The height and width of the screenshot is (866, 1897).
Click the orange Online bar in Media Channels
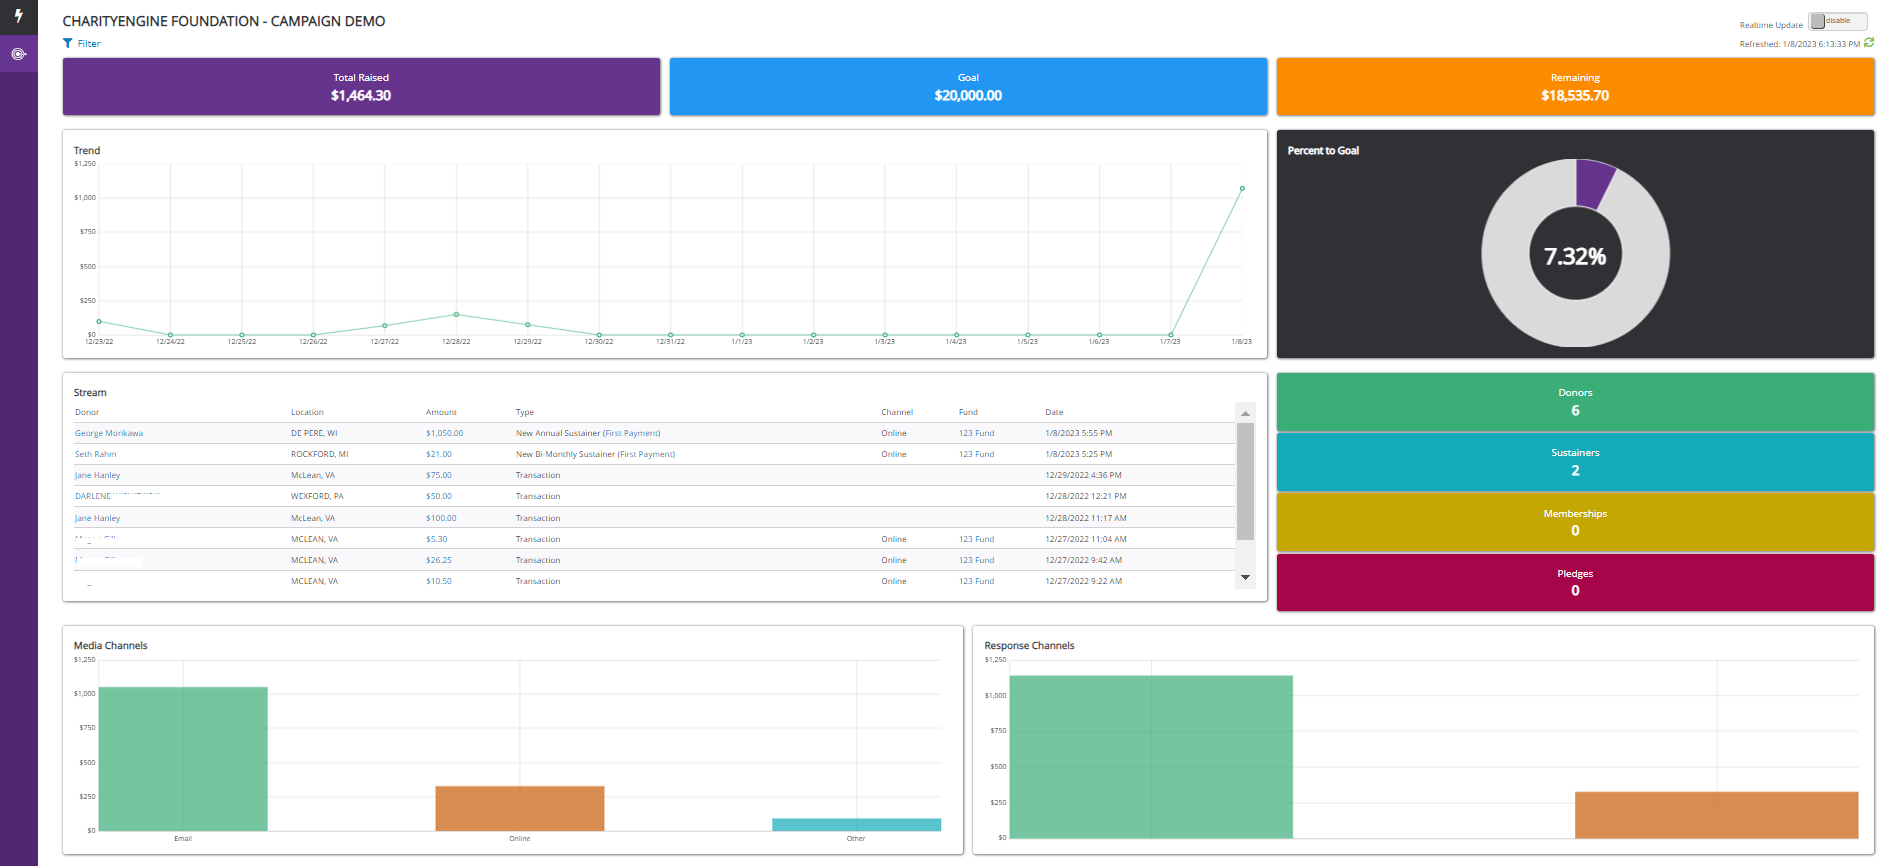click(x=520, y=808)
